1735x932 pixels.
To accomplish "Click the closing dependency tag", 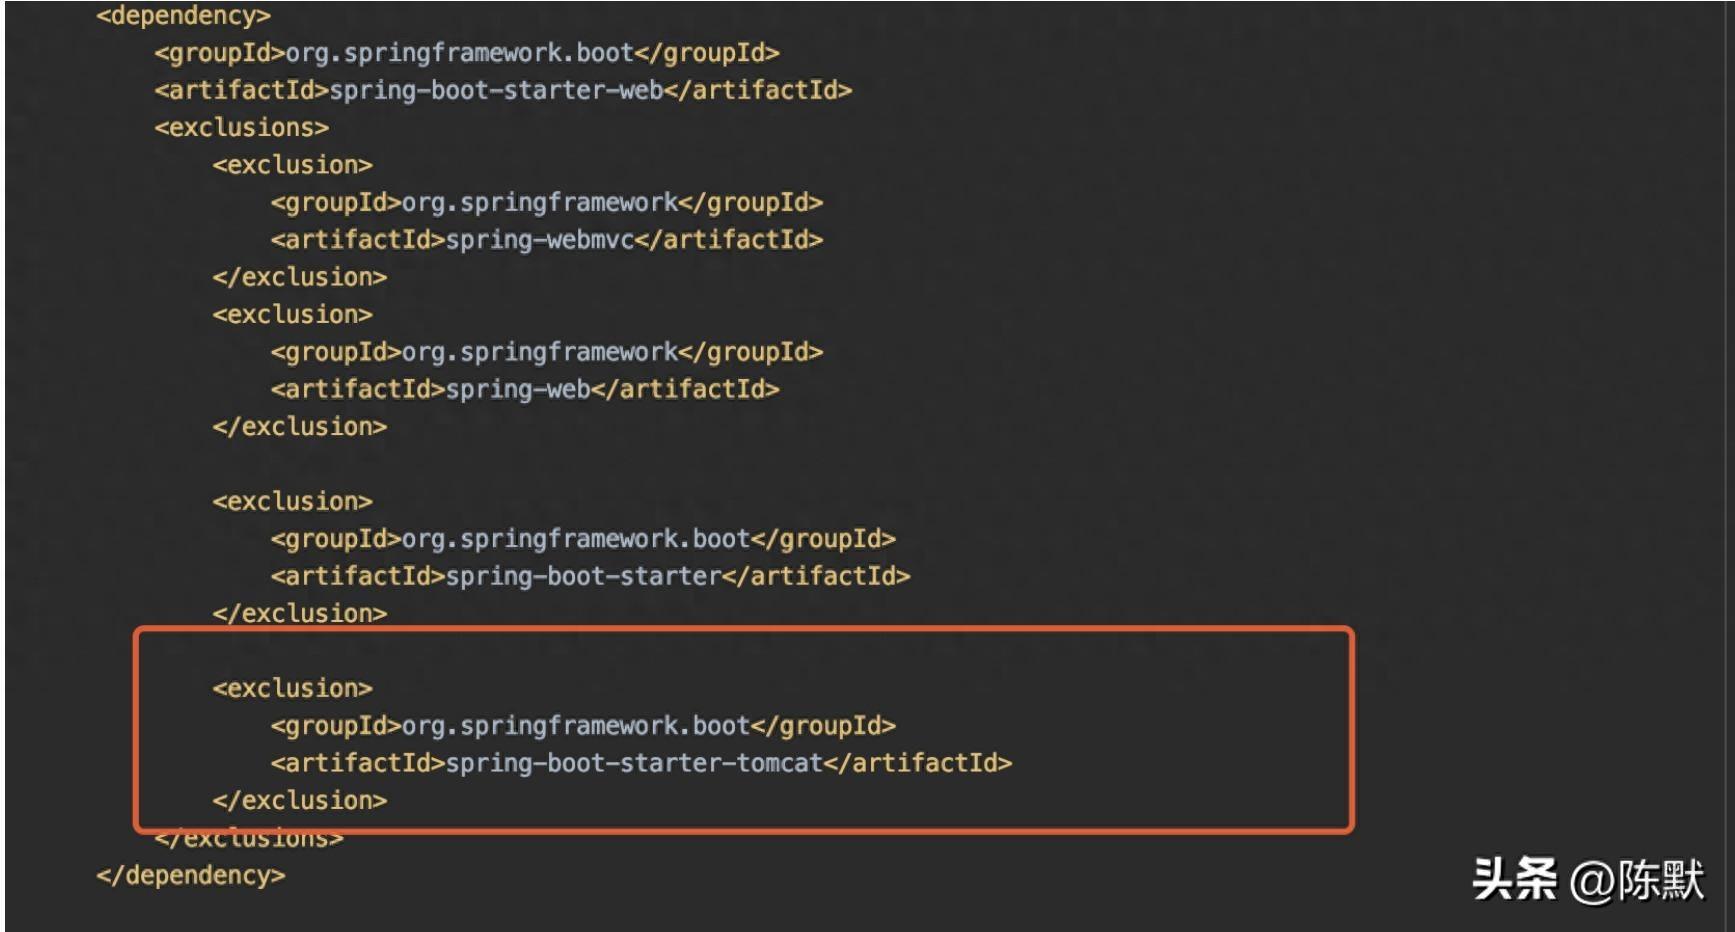I will coord(190,875).
